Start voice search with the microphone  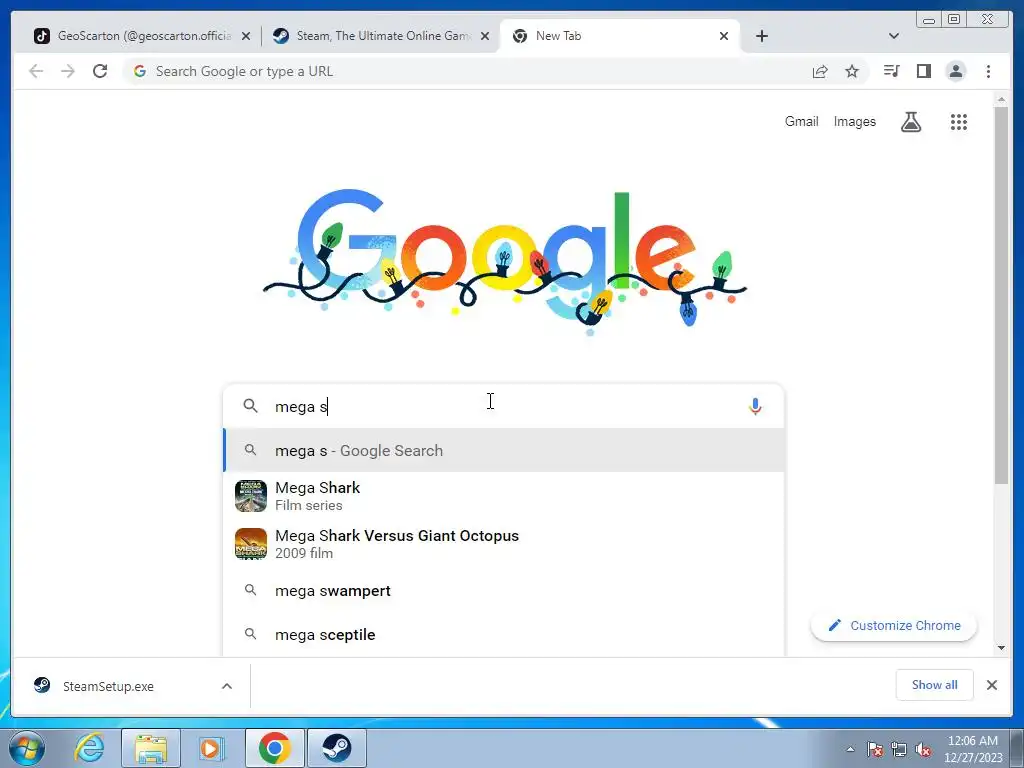pos(755,406)
